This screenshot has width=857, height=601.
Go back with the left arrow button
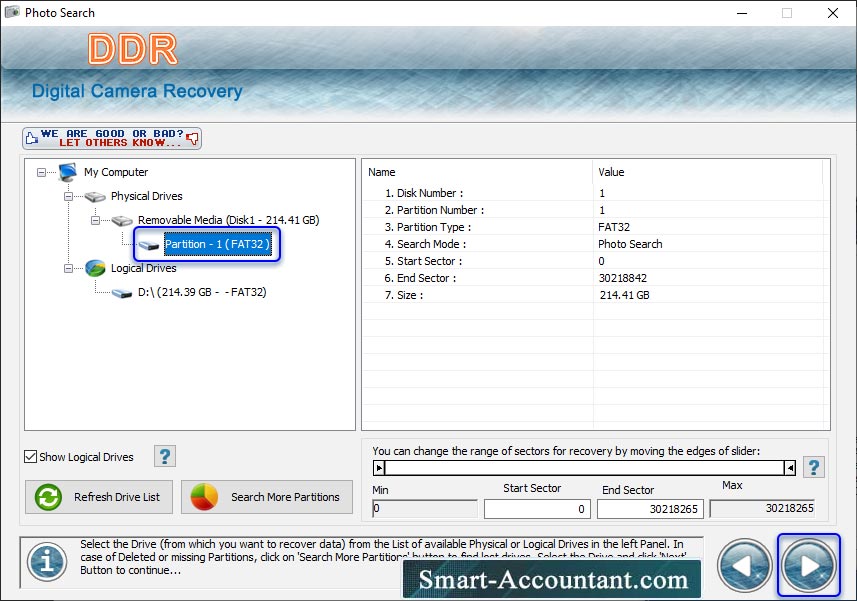pos(744,566)
